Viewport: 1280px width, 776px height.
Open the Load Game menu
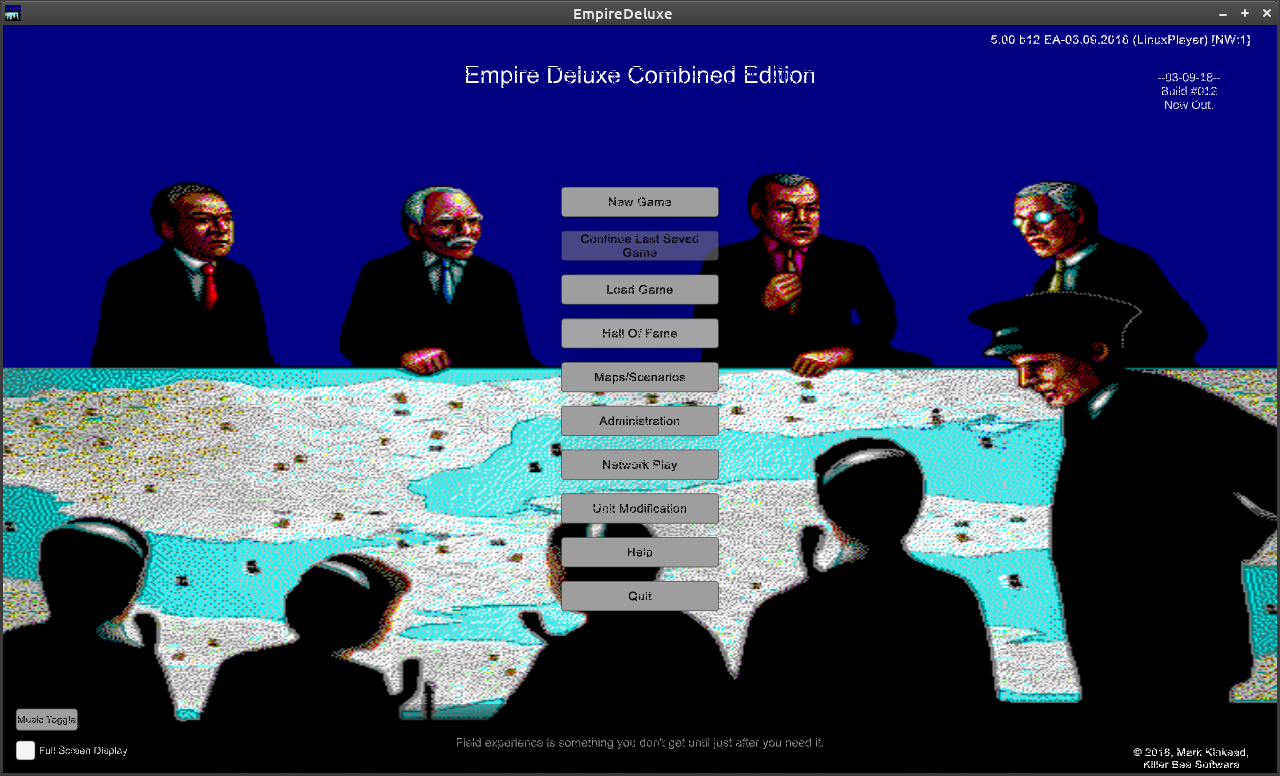pos(640,290)
